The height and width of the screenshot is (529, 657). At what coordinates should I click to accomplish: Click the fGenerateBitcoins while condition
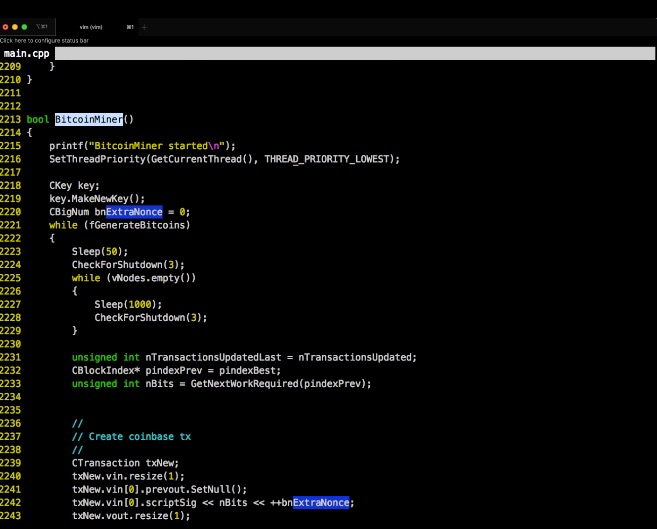click(137, 225)
